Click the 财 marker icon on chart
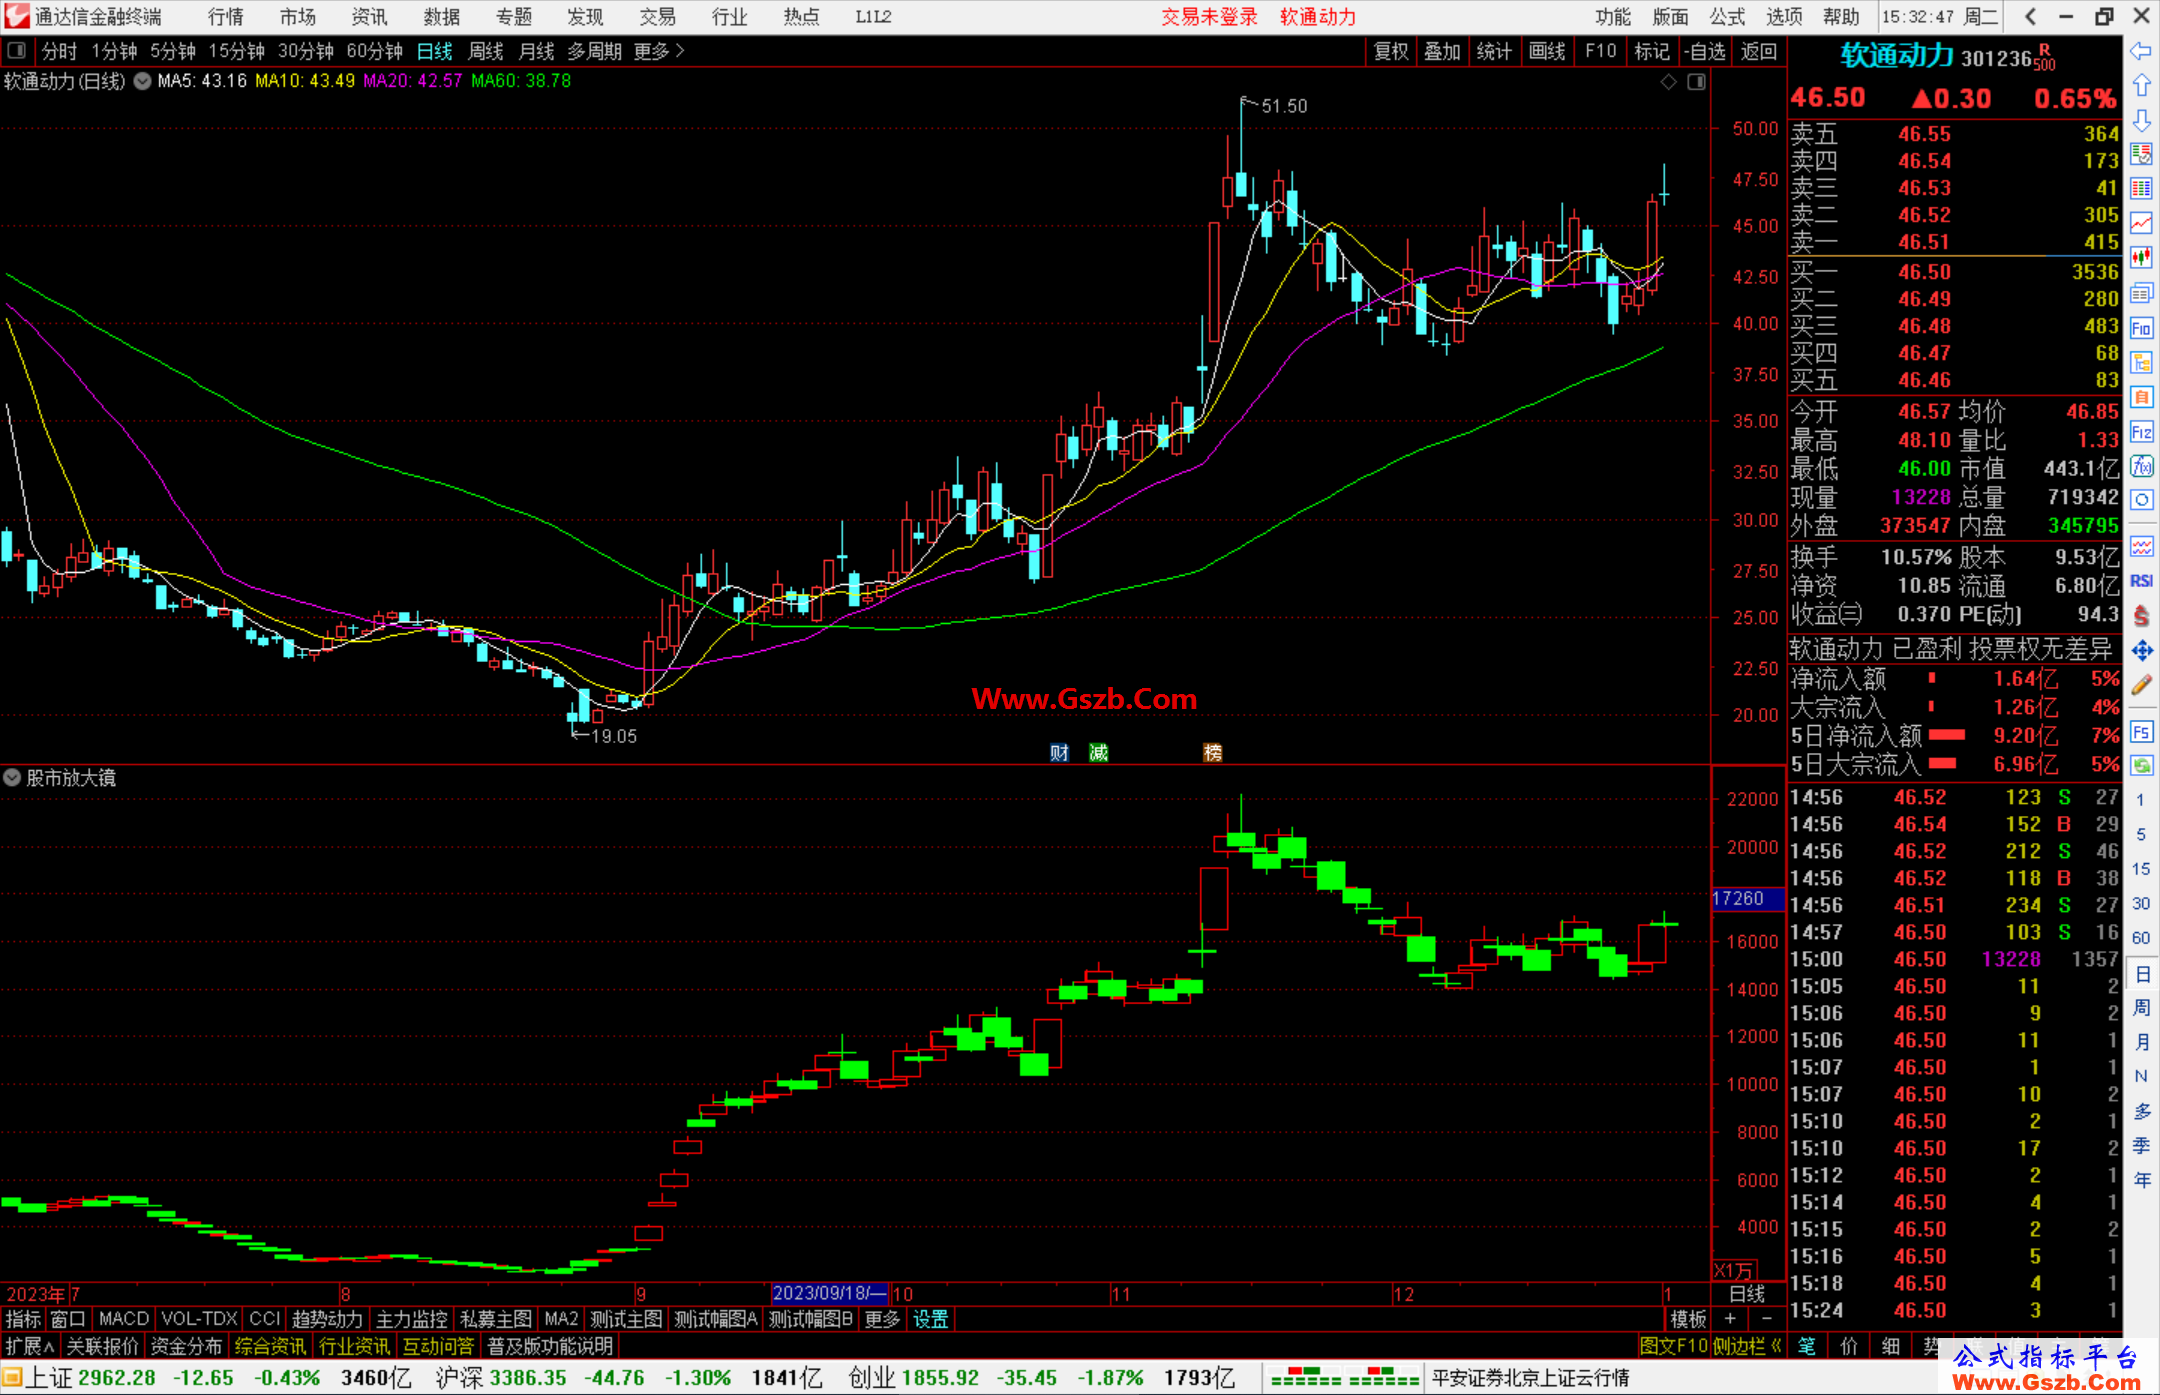2160x1395 pixels. point(1059,753)
